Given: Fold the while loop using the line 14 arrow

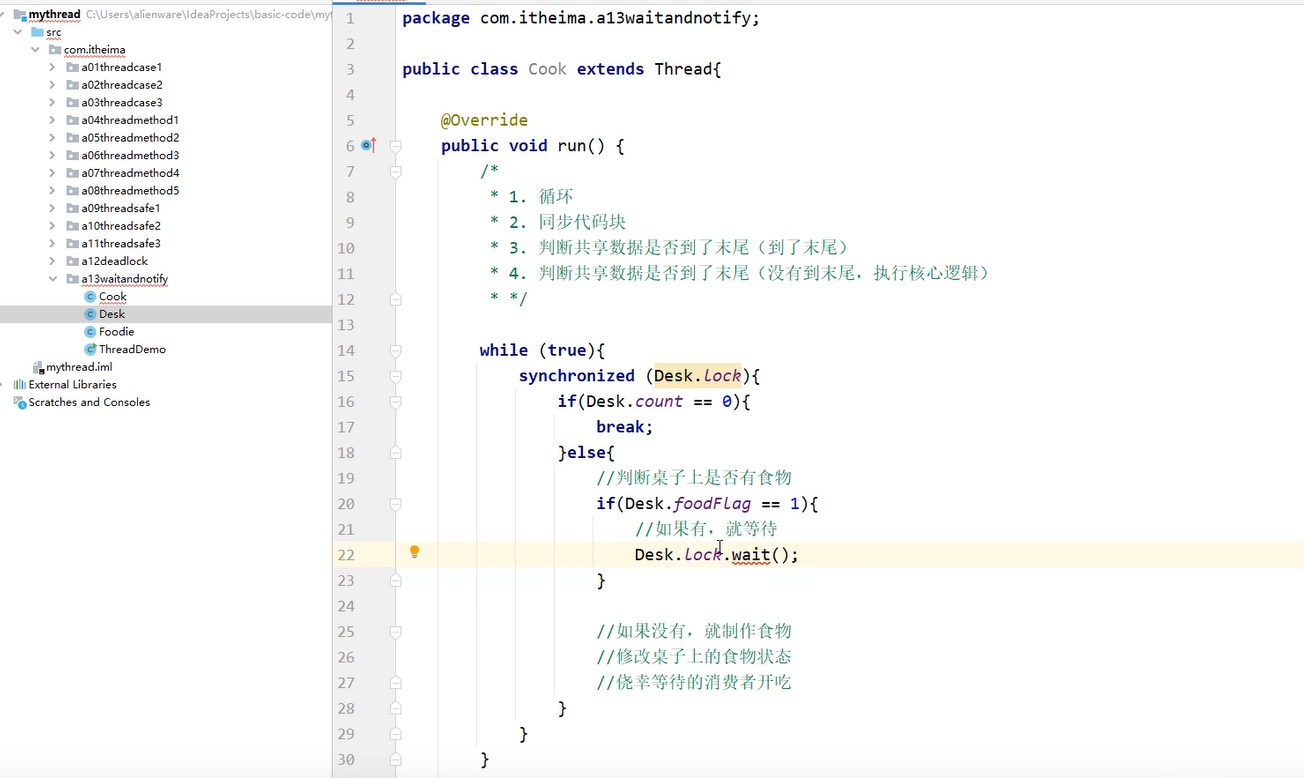Looking at the screenshot, I should 396,350.
